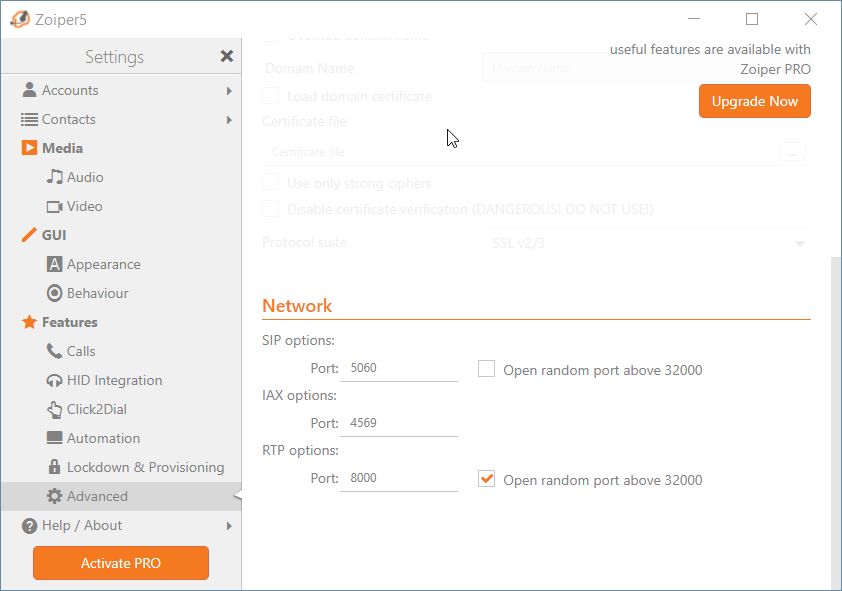Toggle Use only strong ciphers checkbox
Screen dimensions: 842x591
[x=271, y=182]
